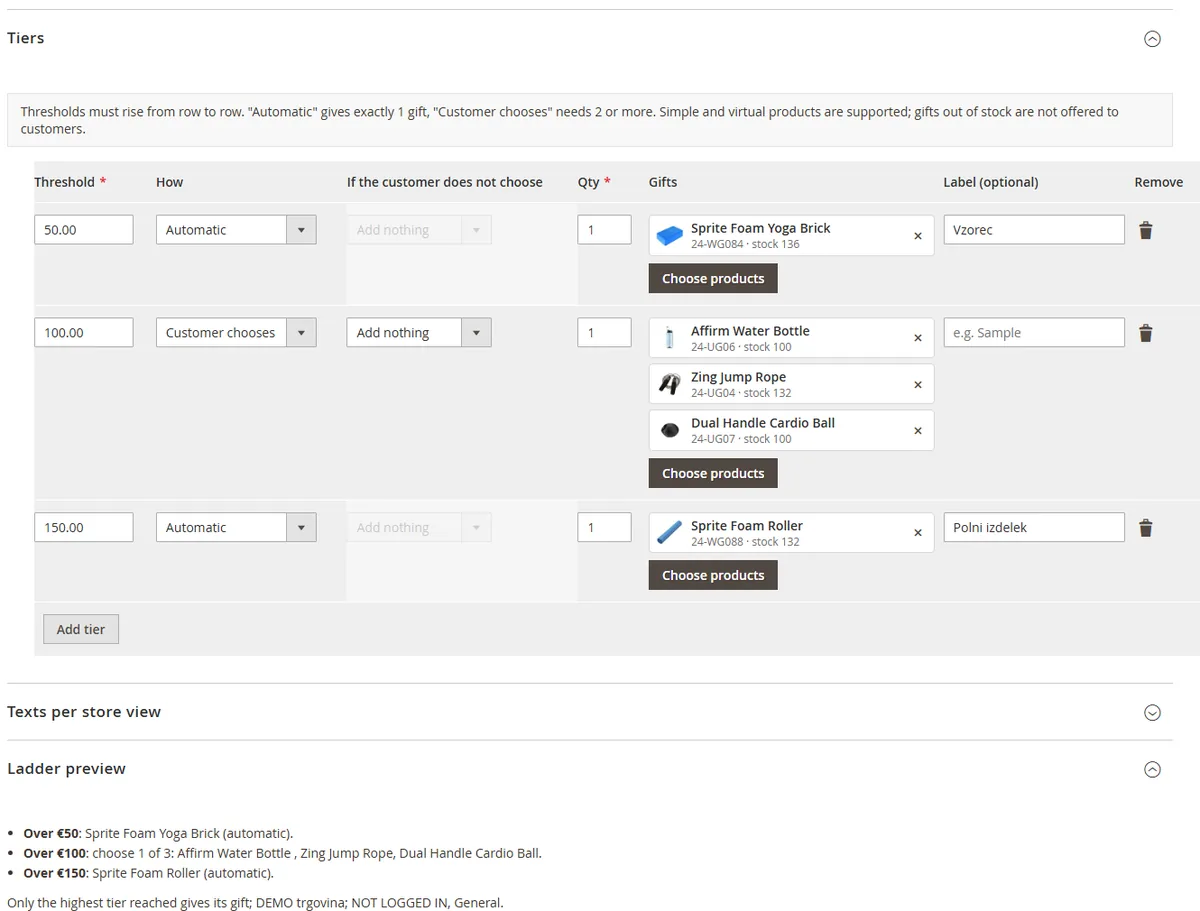Remove Dual Handle Cardio Ball gift
This screenshot has width=1200, height=911.
point(918,431)
